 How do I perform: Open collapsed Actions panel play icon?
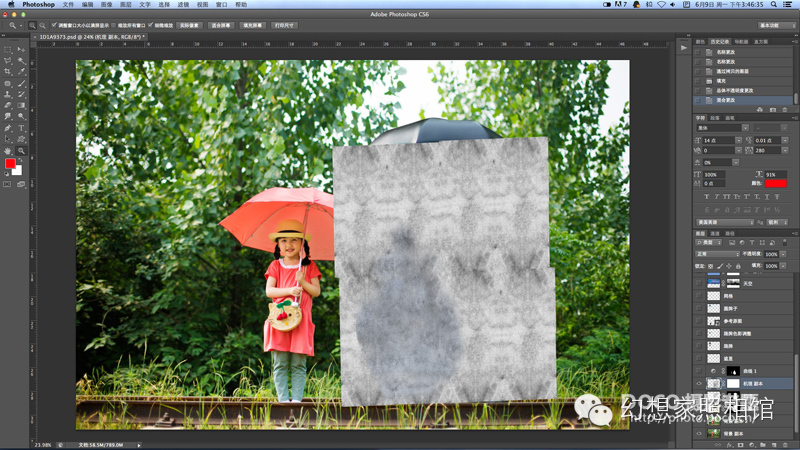[x=684, y=47]
